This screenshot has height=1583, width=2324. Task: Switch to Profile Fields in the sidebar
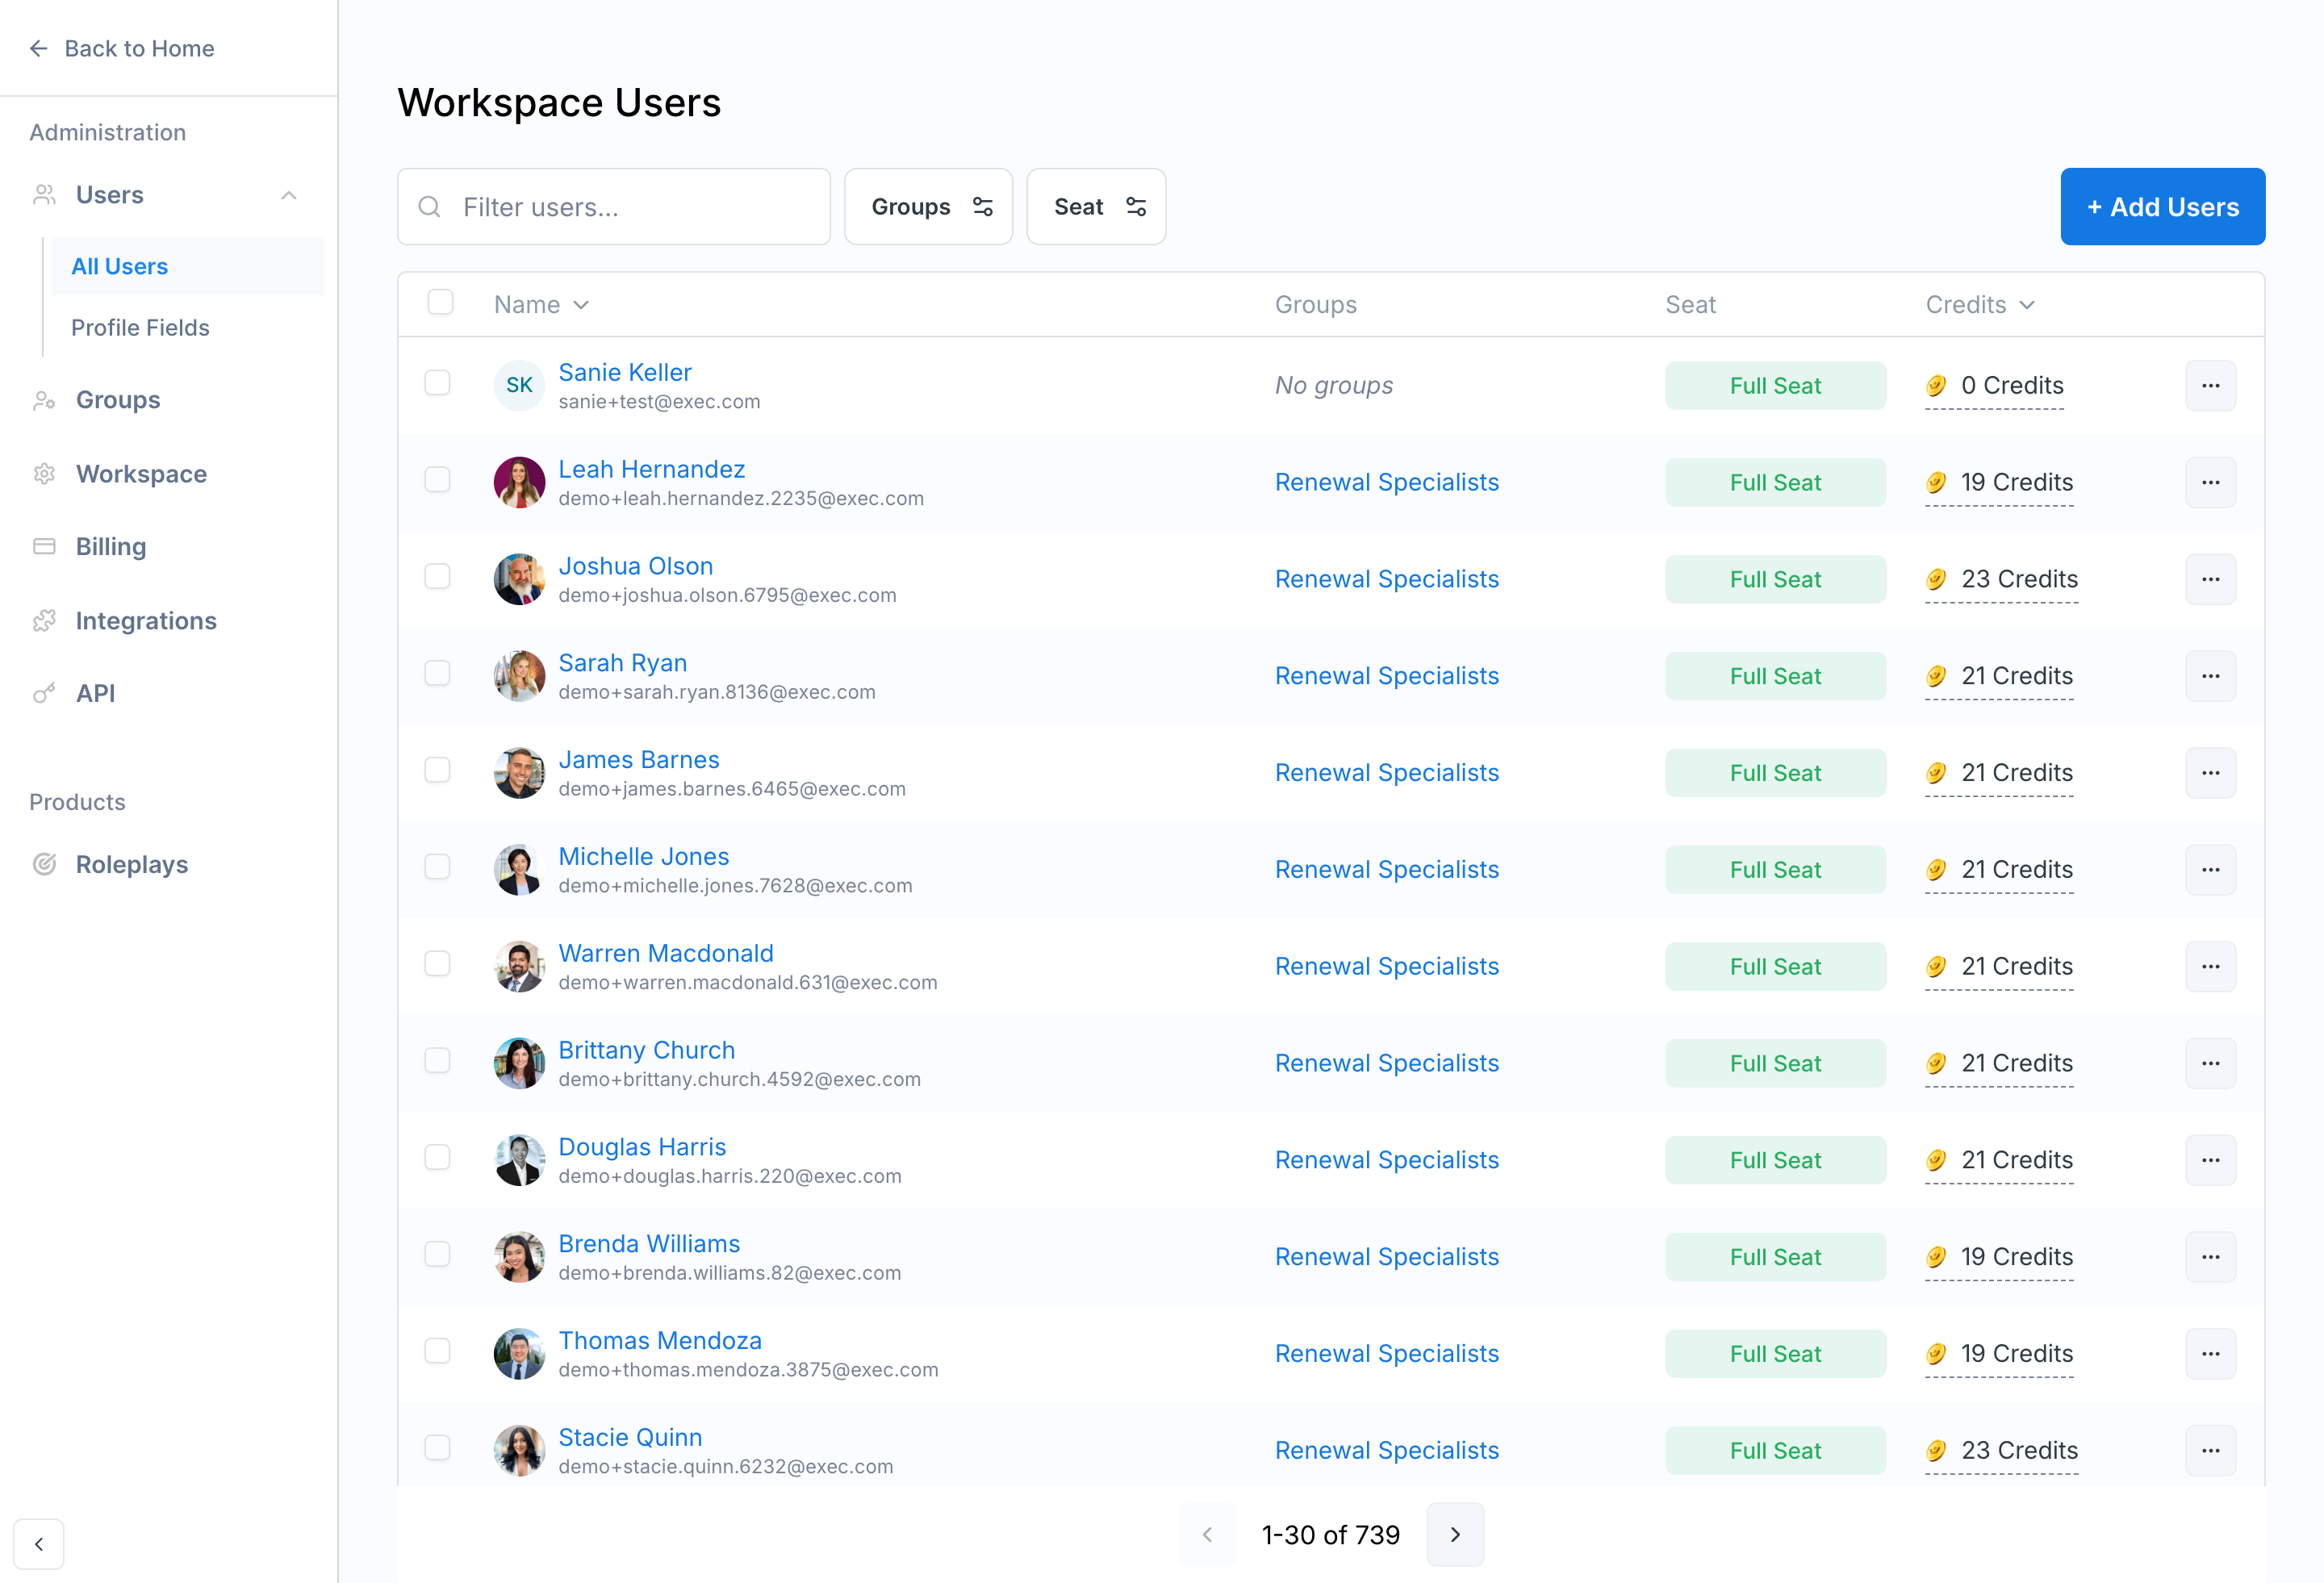139,327
